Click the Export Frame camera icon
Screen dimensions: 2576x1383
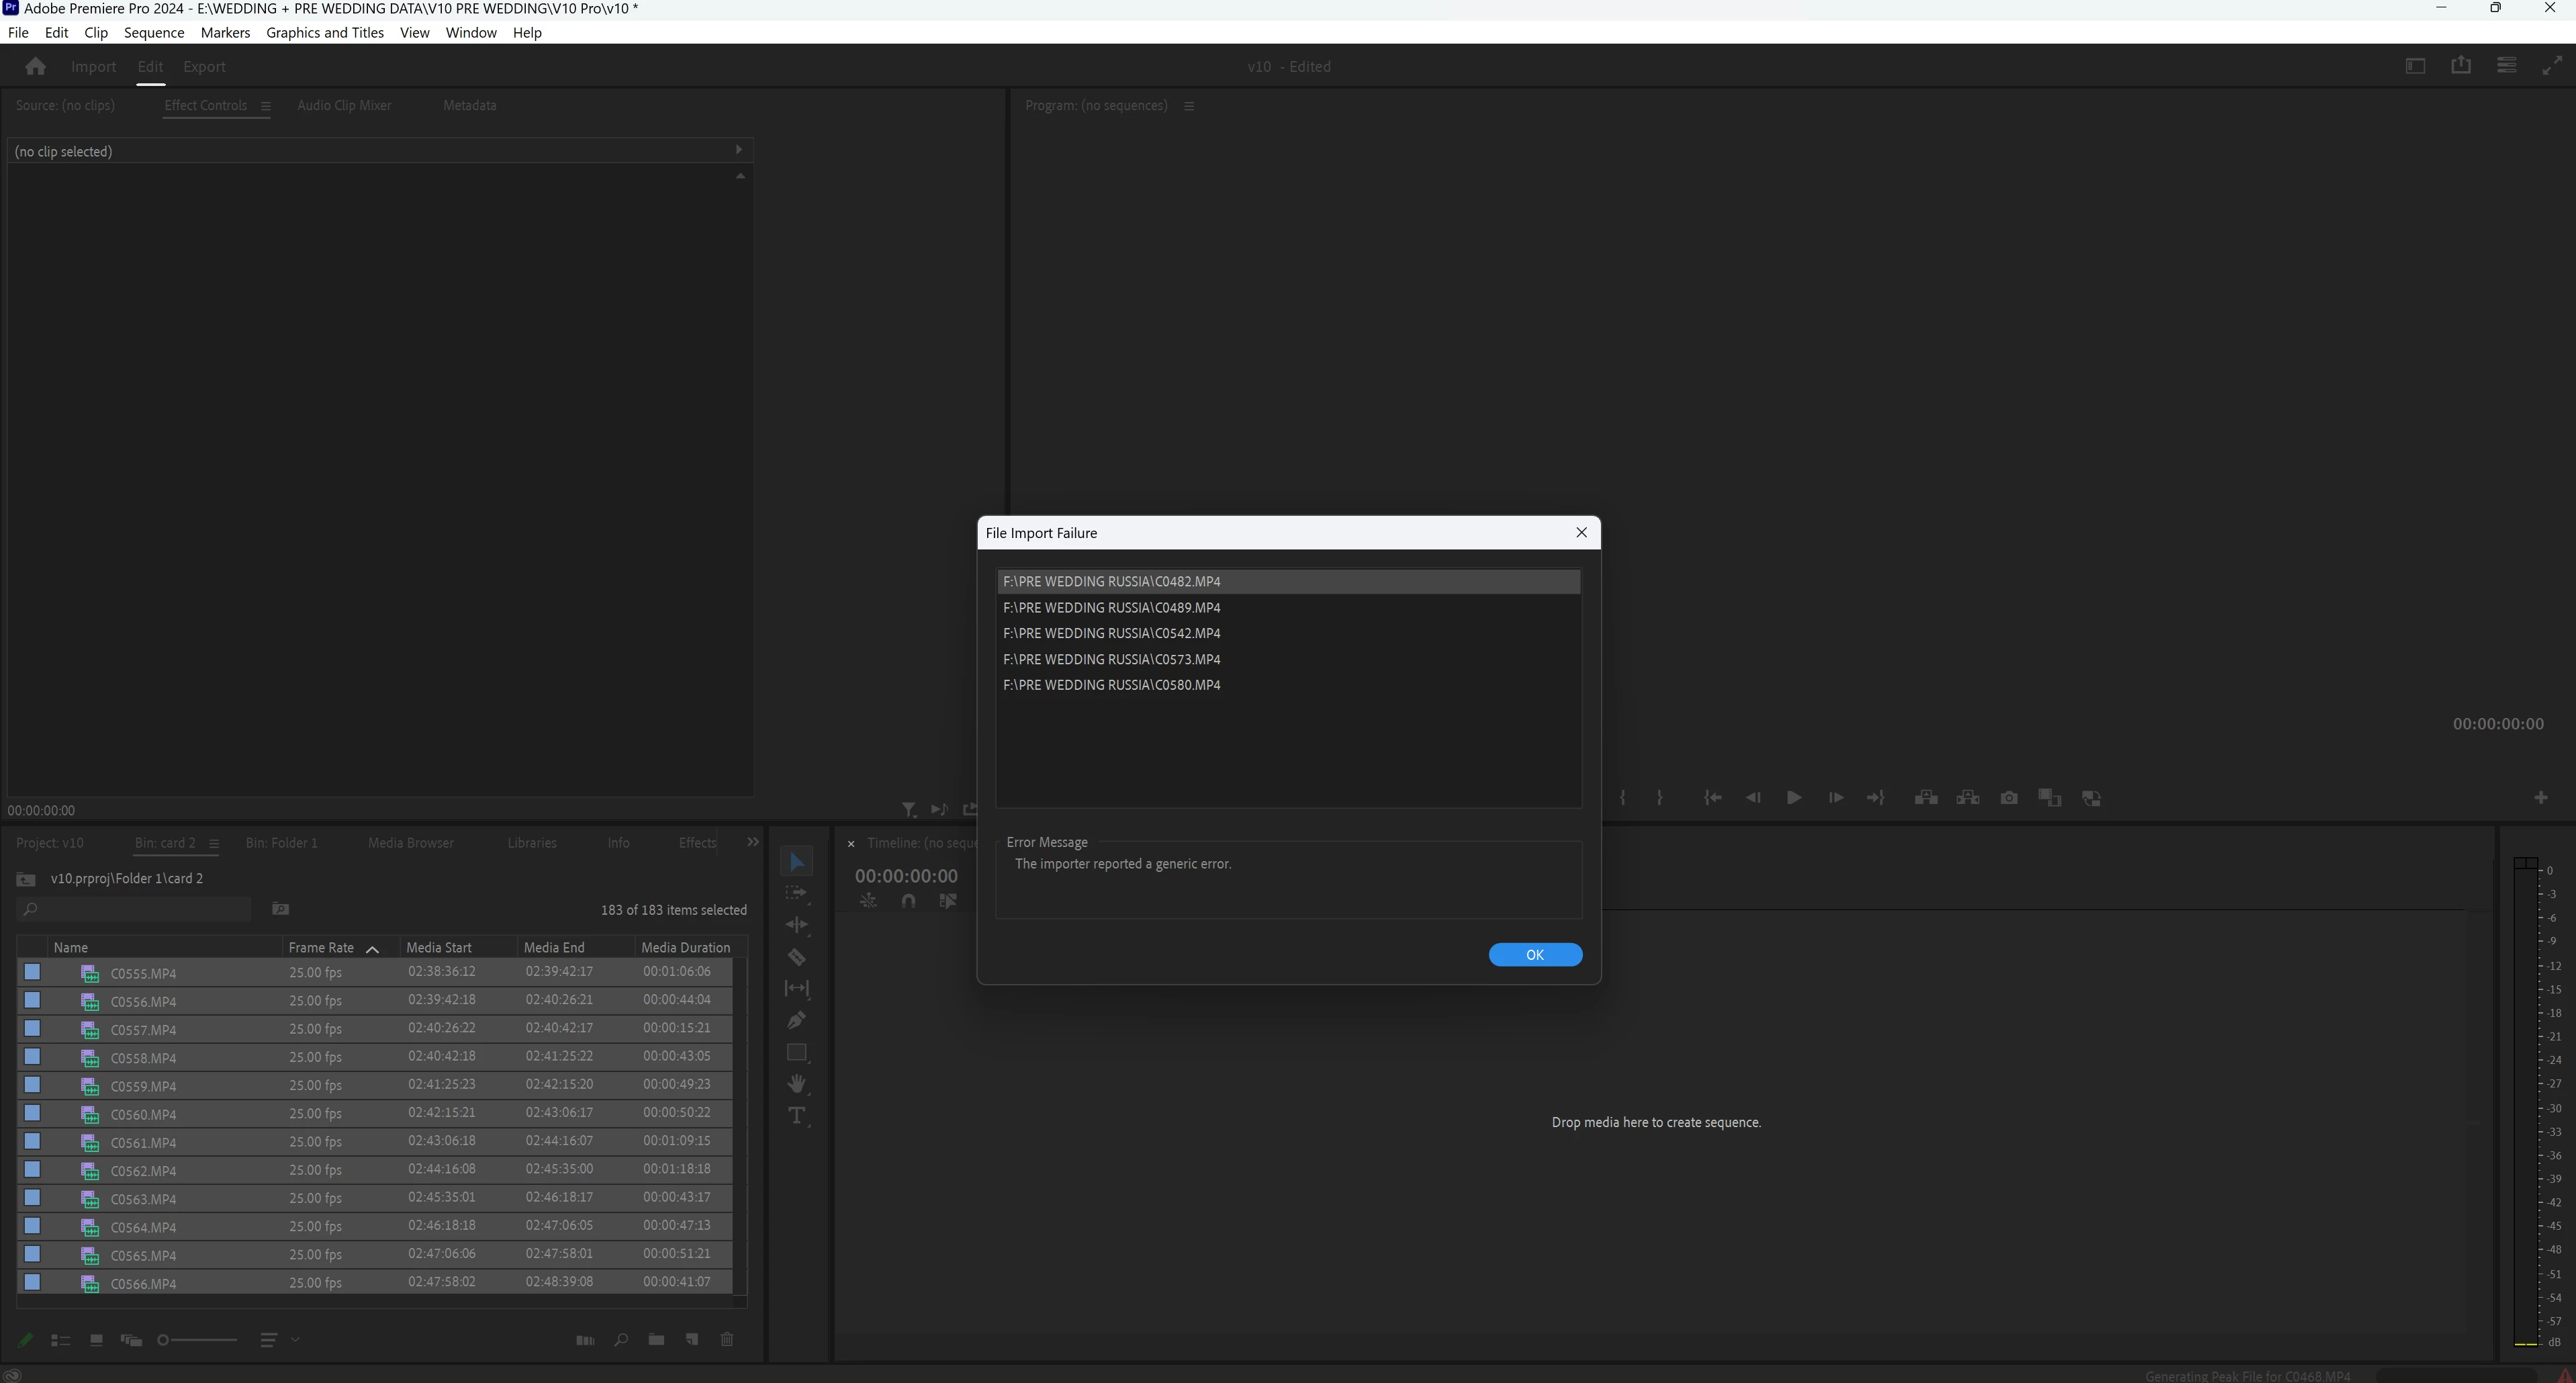(2008, 798)
